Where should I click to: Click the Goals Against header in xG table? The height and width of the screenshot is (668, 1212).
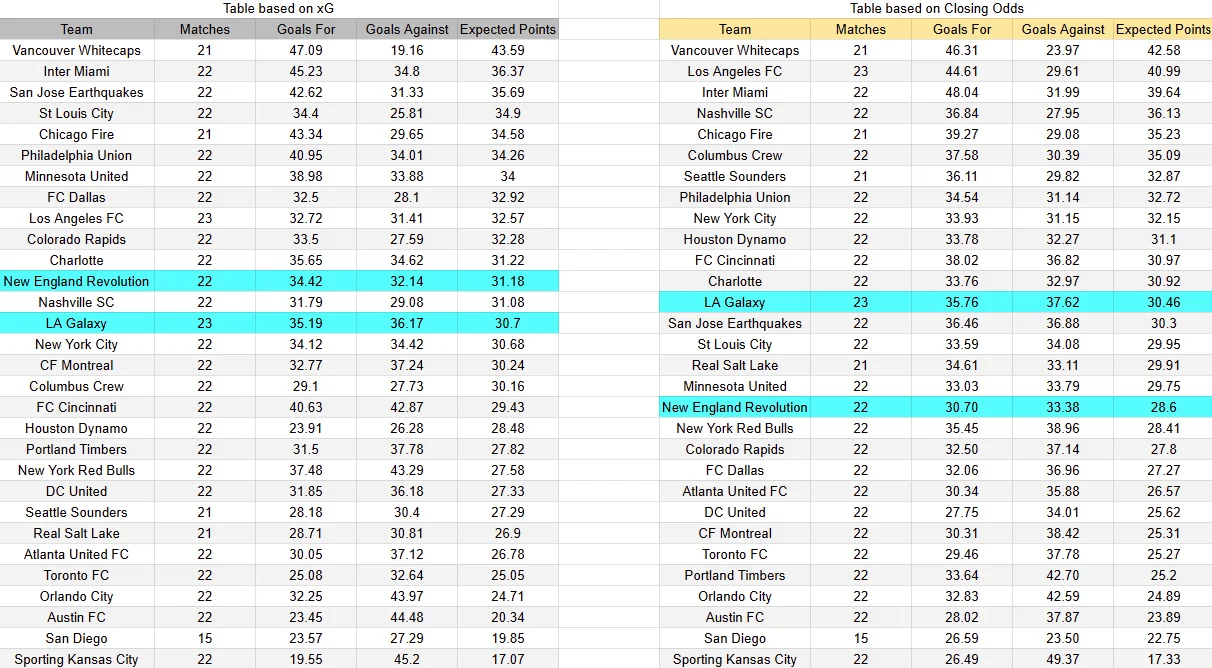point(408,29)
